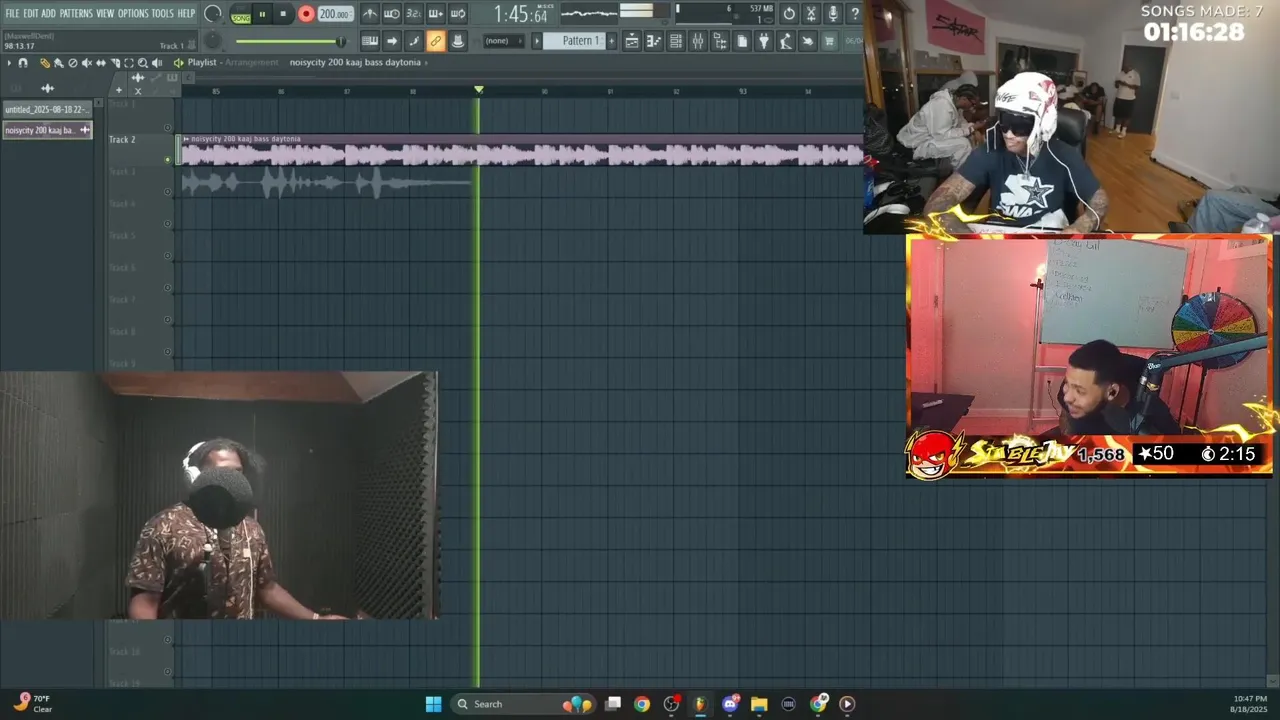This screenshot has width=1280, height=720.
Task: Add a new pattern with the plus button
Action: coord(611,41)
